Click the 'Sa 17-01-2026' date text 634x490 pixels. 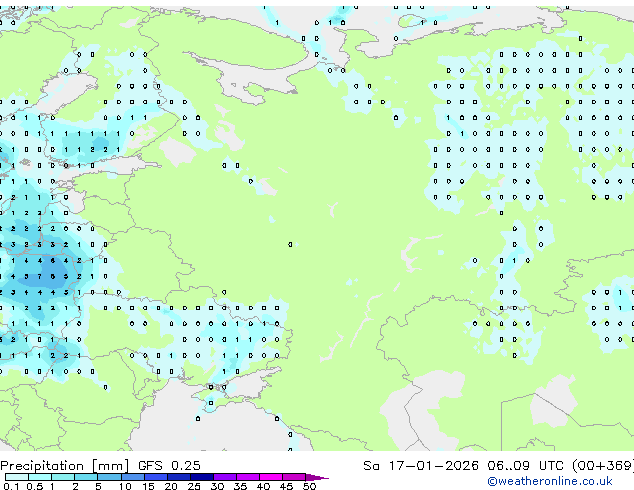coord(421,466)
